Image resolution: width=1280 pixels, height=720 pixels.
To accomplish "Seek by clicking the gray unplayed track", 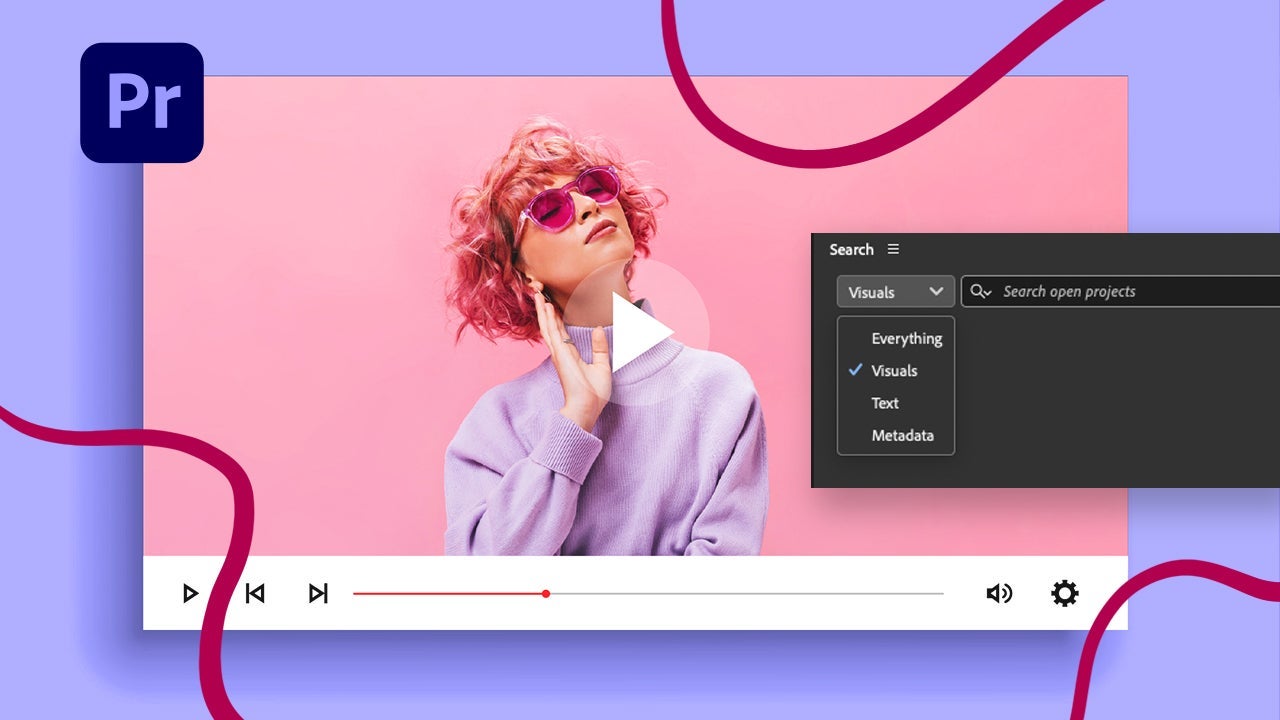I will 745,594.
